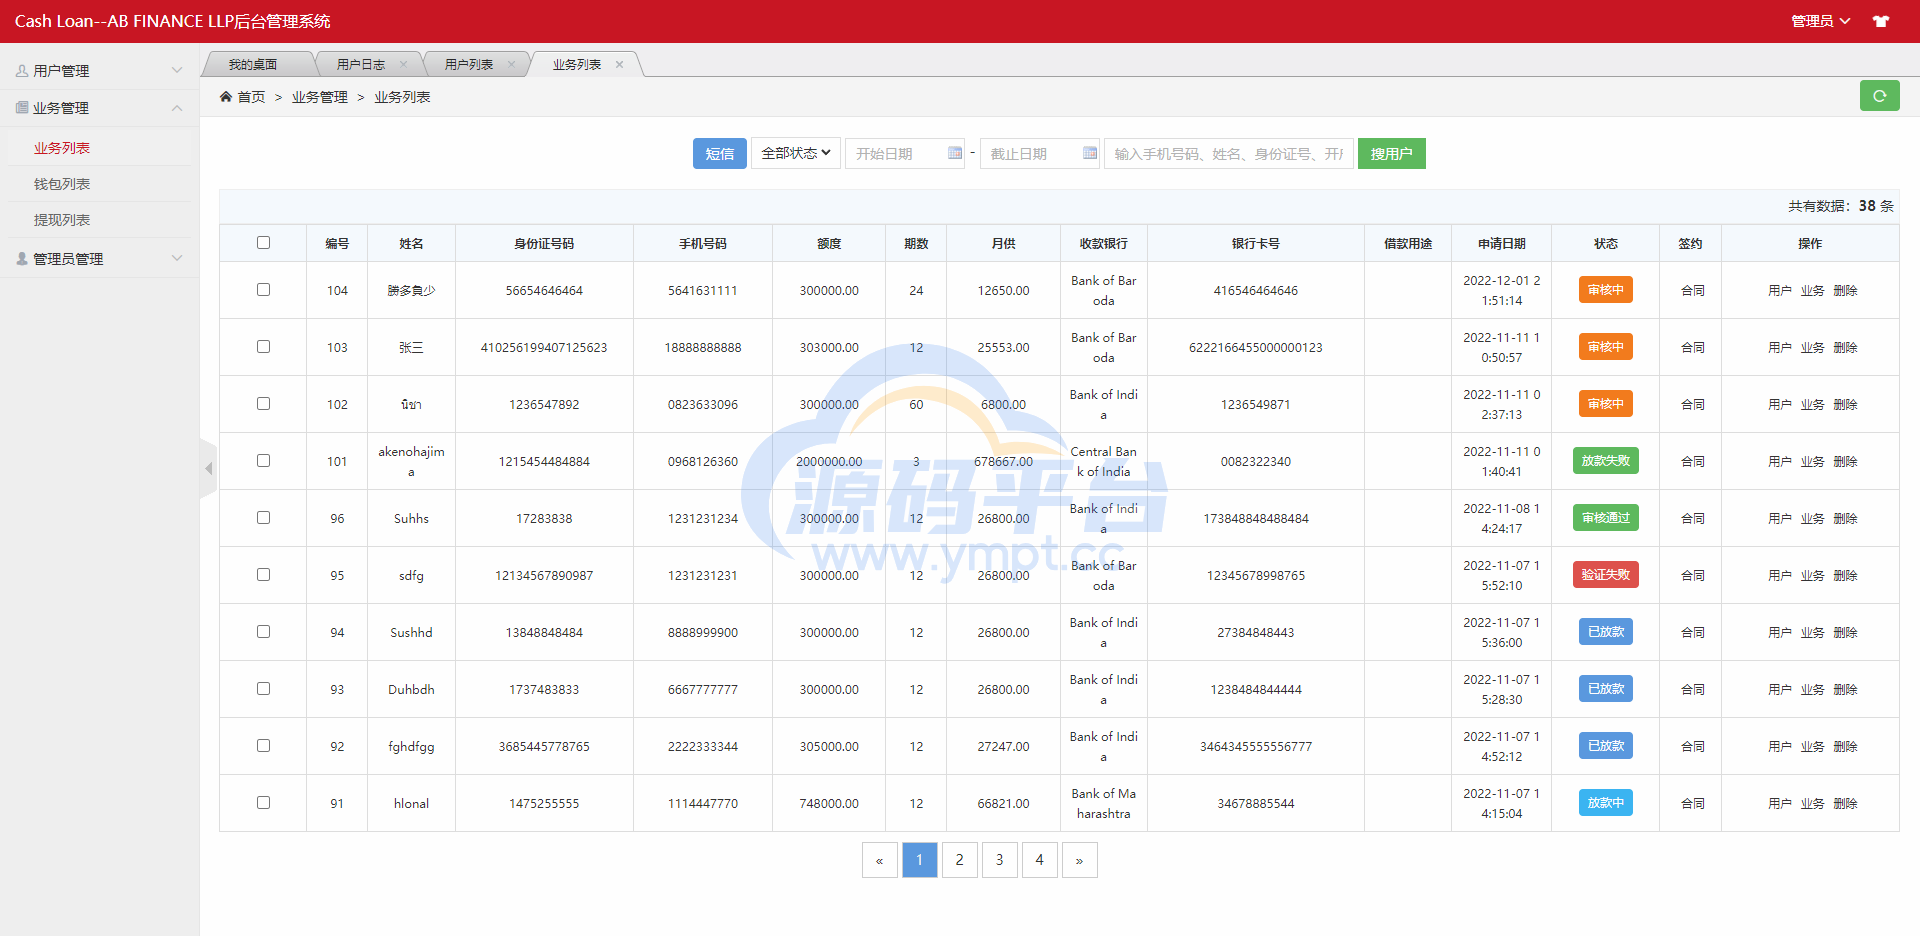Viewport: 1920px width, 936px height.
Task: Click 业务 action for row 92
Action: tap(1812, 746)
